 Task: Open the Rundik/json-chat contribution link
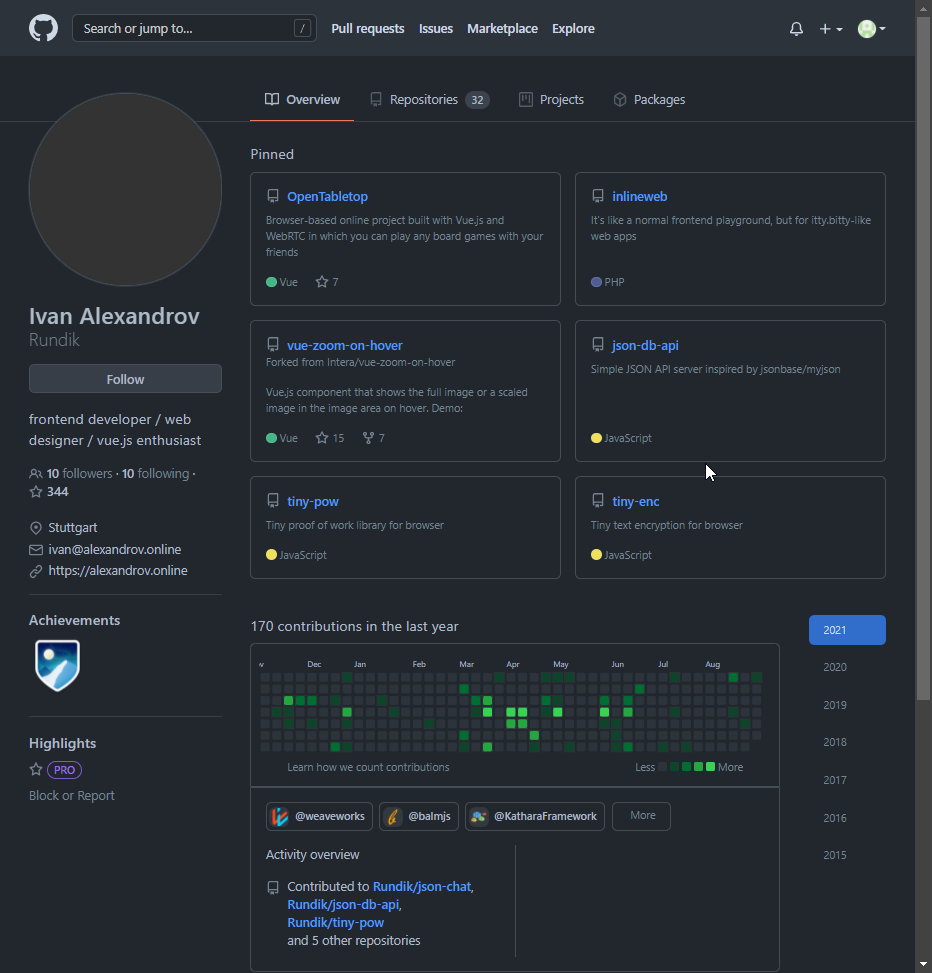pyautogui.click(x=422, y=887)
